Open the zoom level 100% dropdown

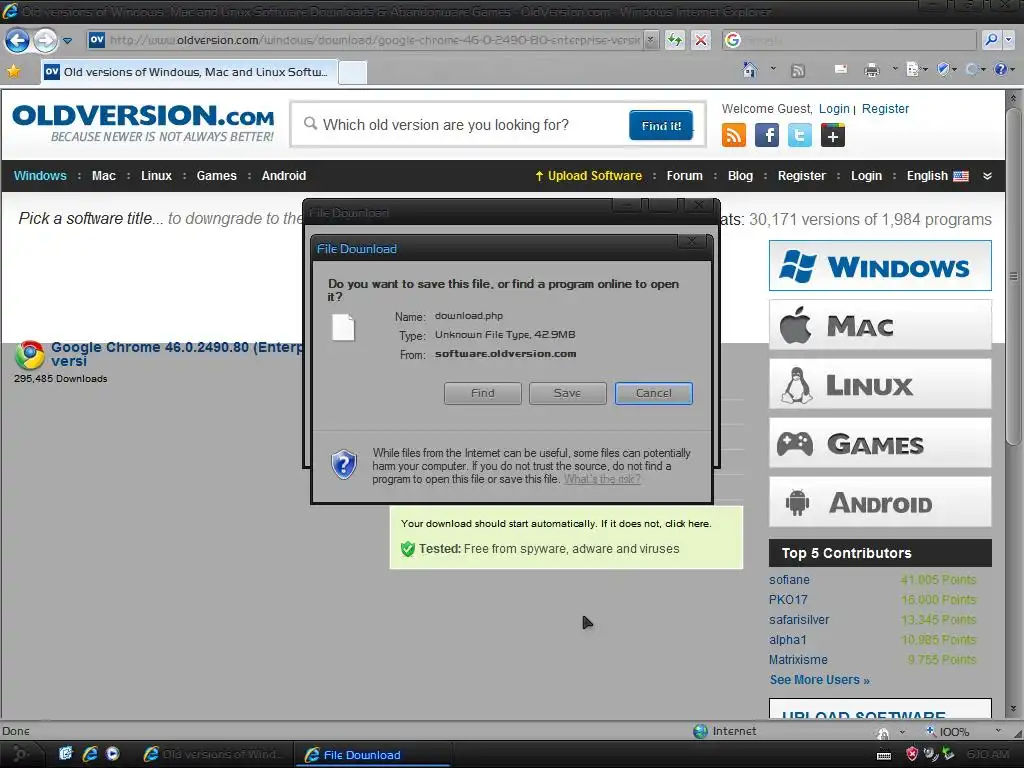point(998,731)
